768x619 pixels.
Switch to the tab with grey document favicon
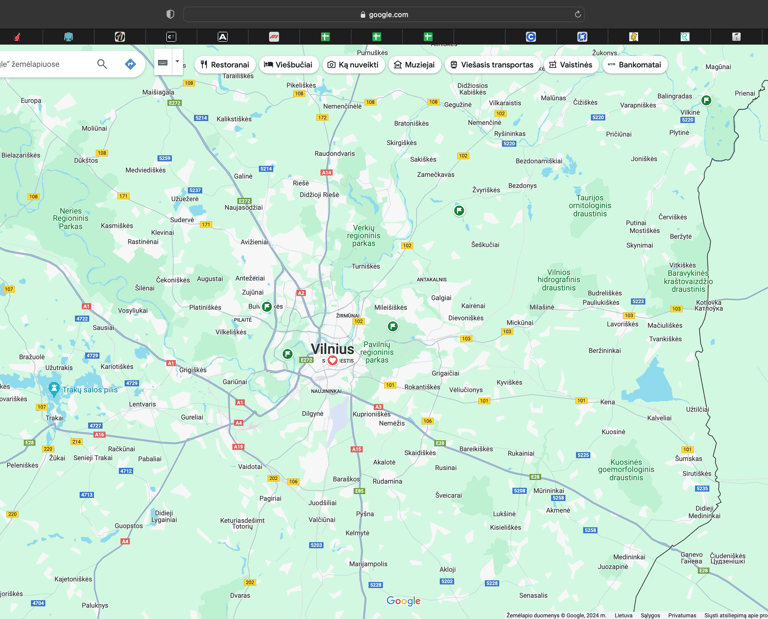[736, 37]
